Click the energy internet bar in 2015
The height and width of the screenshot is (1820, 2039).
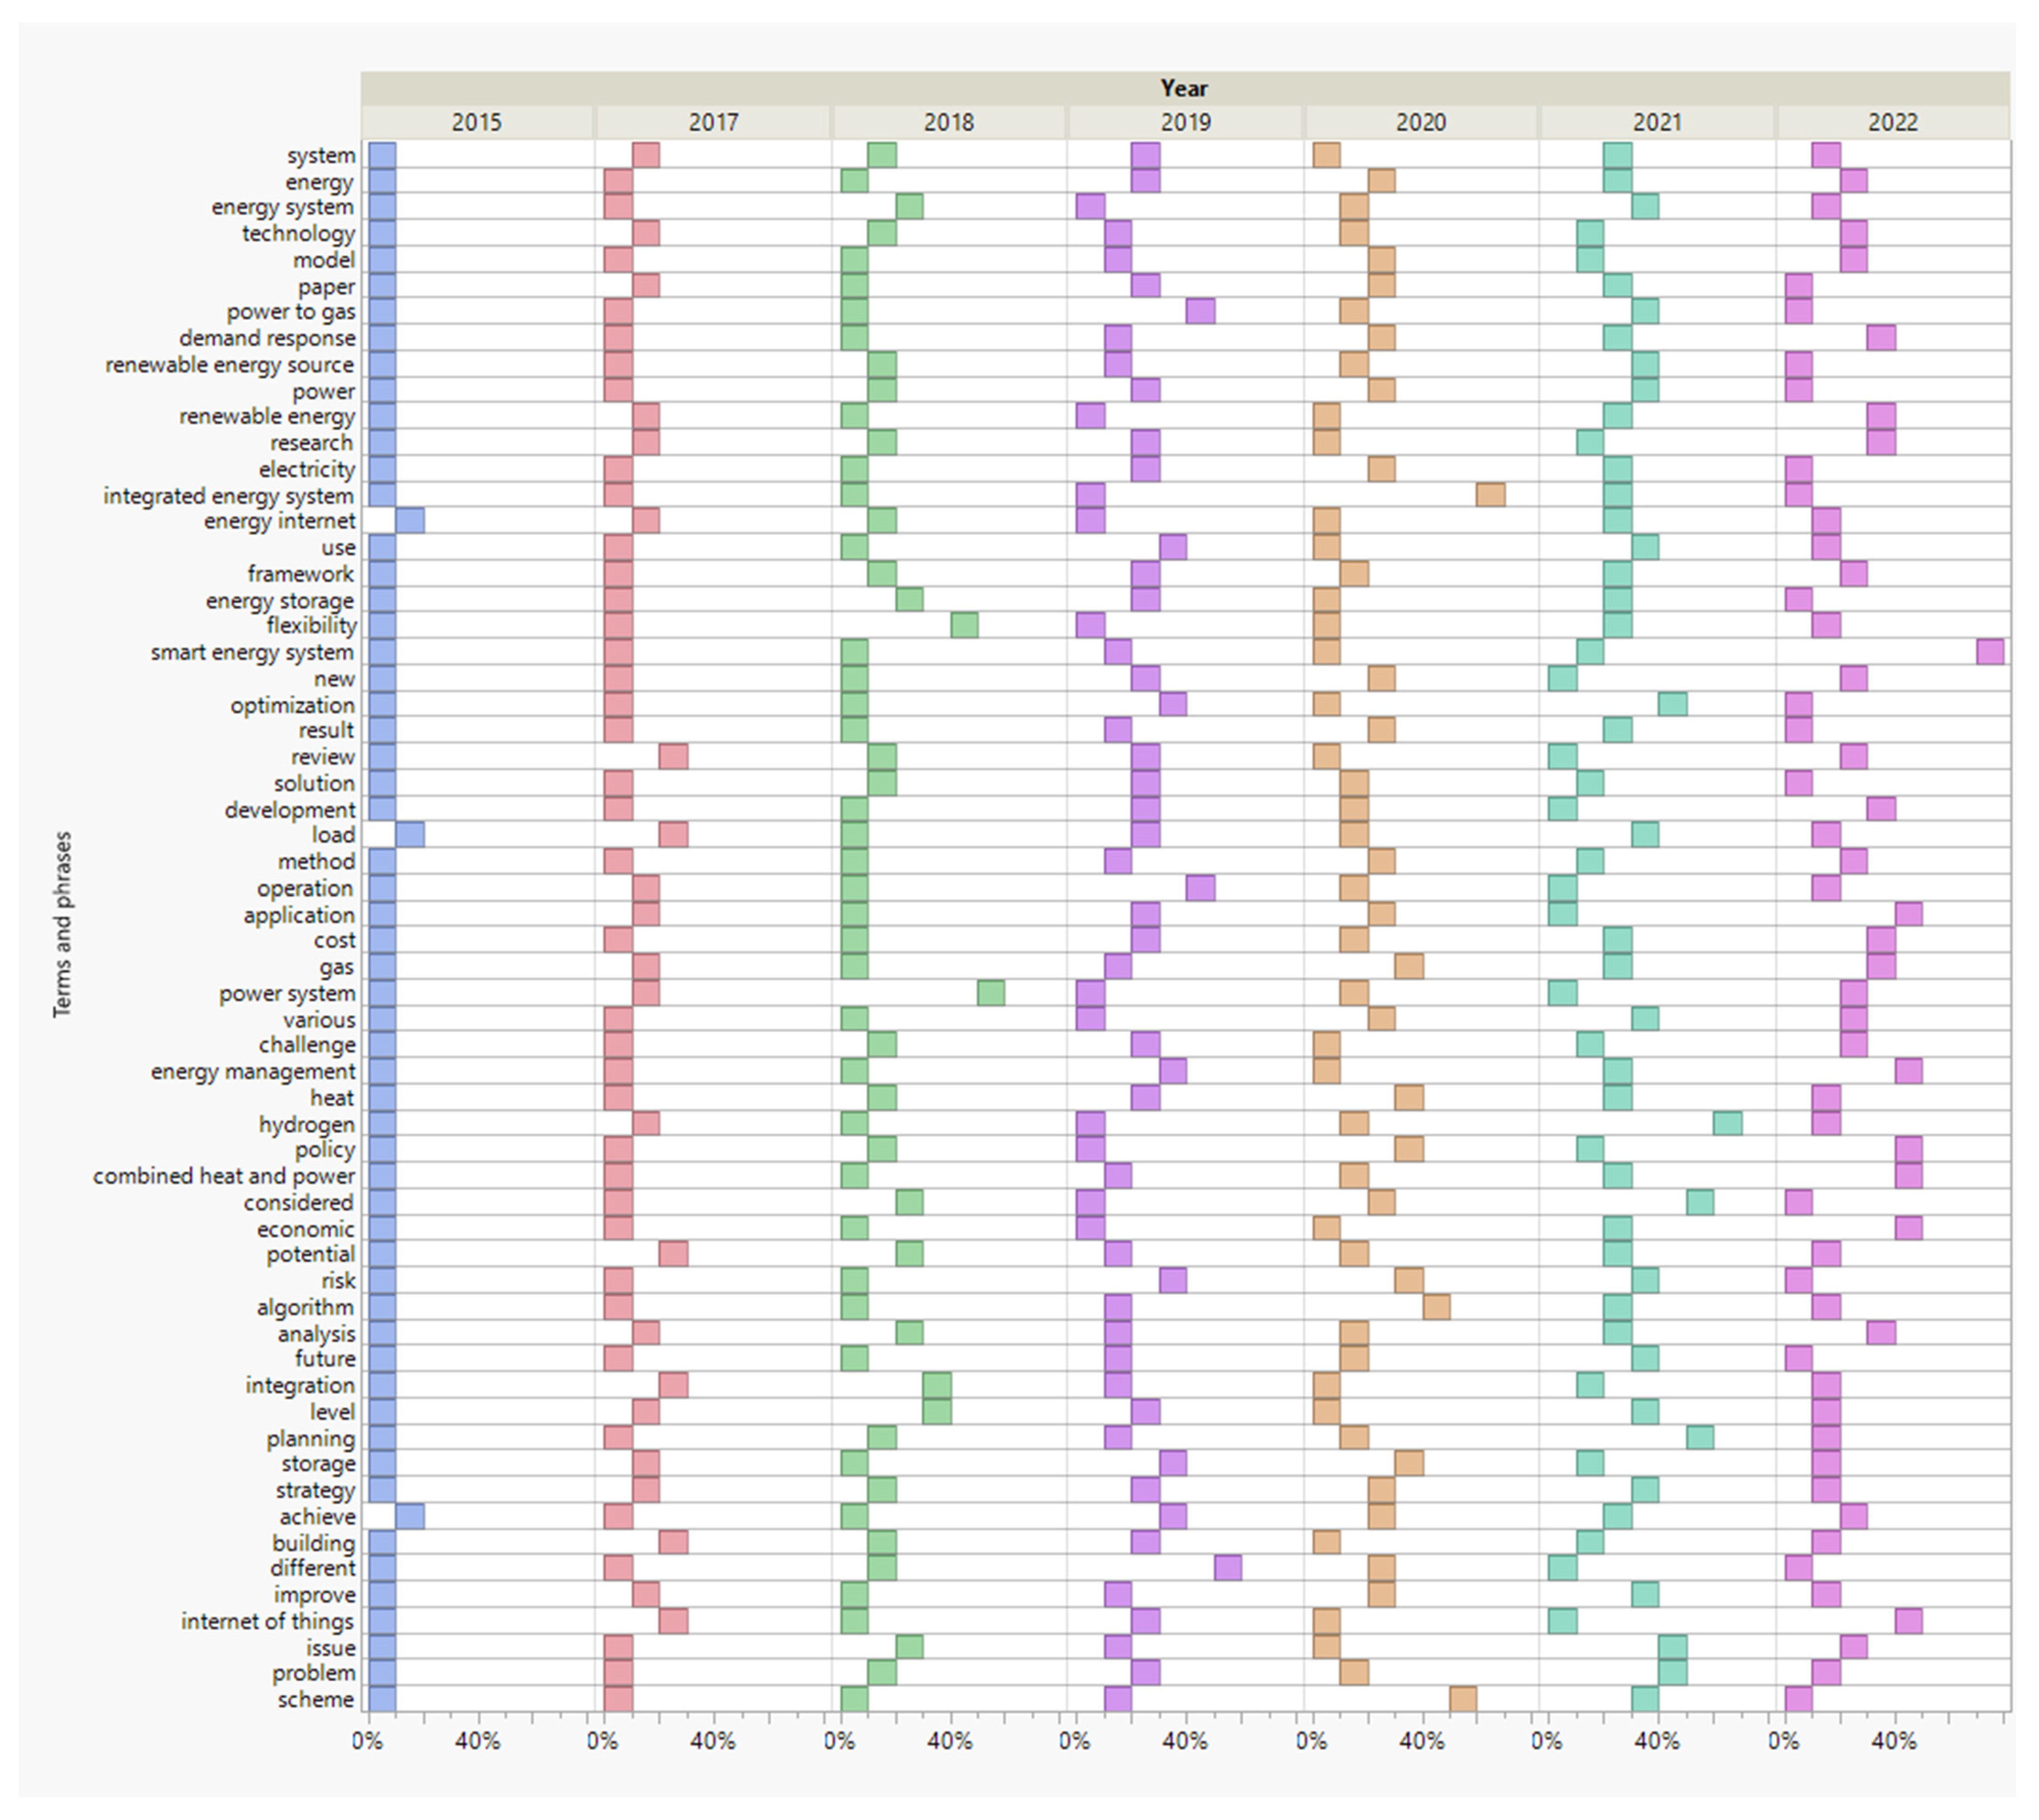click(410, 521)
